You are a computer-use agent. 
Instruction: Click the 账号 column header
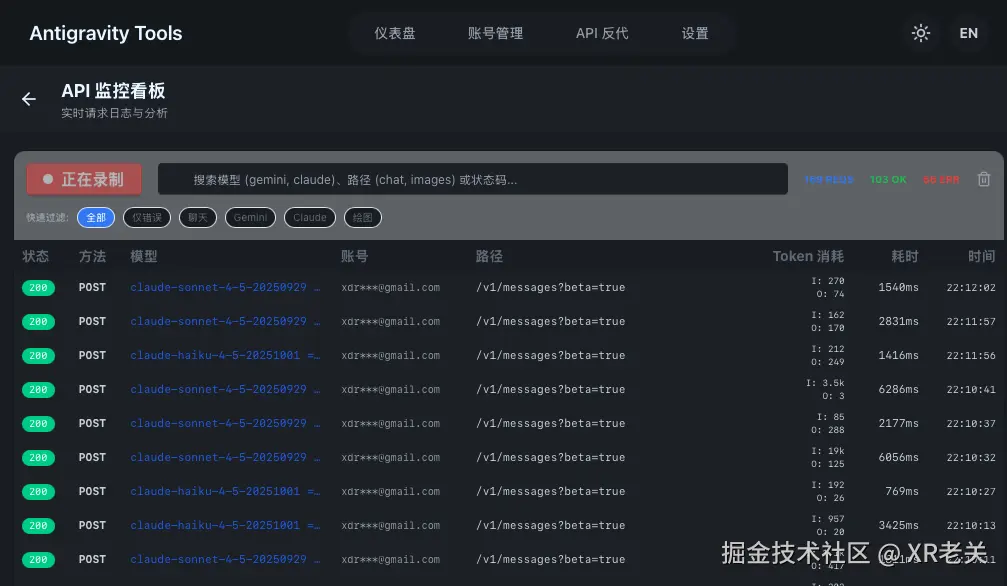(x=355, y=256)
